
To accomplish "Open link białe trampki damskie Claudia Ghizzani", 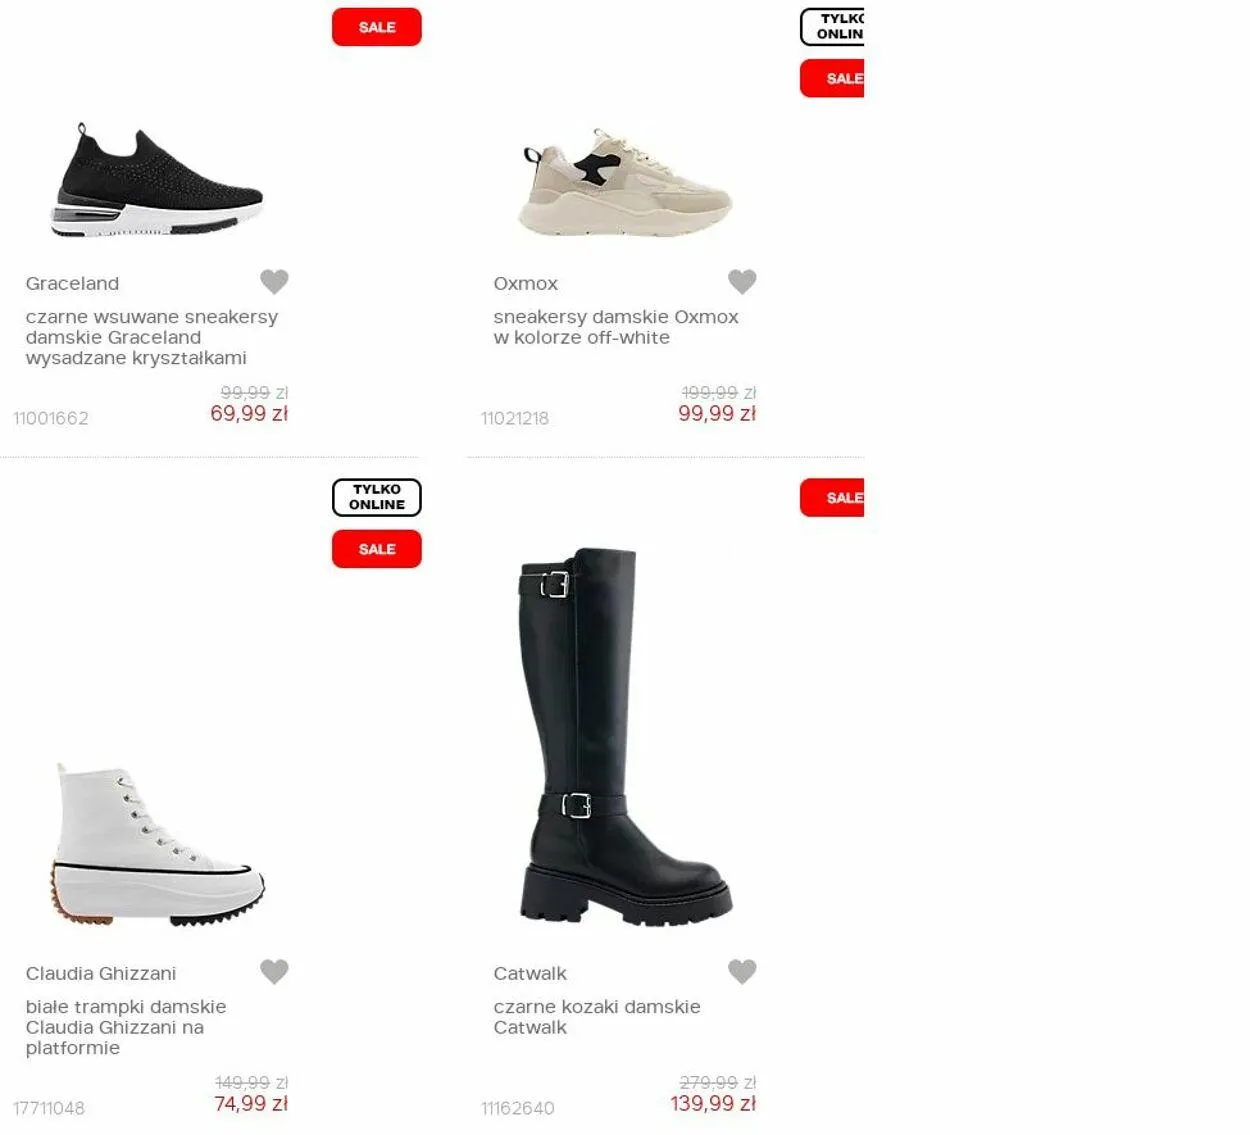I will 126,1027.
